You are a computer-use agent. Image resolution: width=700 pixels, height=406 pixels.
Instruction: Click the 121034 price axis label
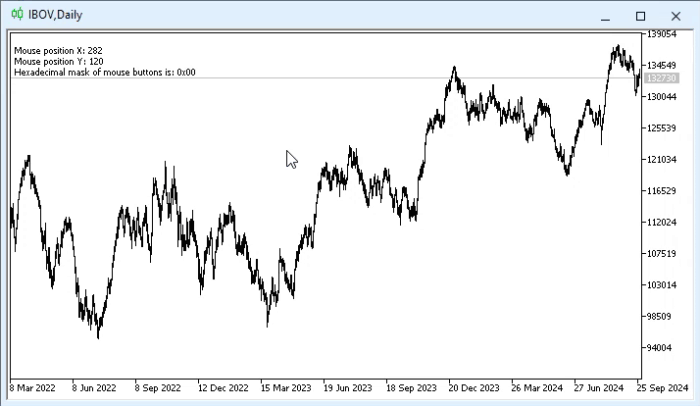point(662,159)
